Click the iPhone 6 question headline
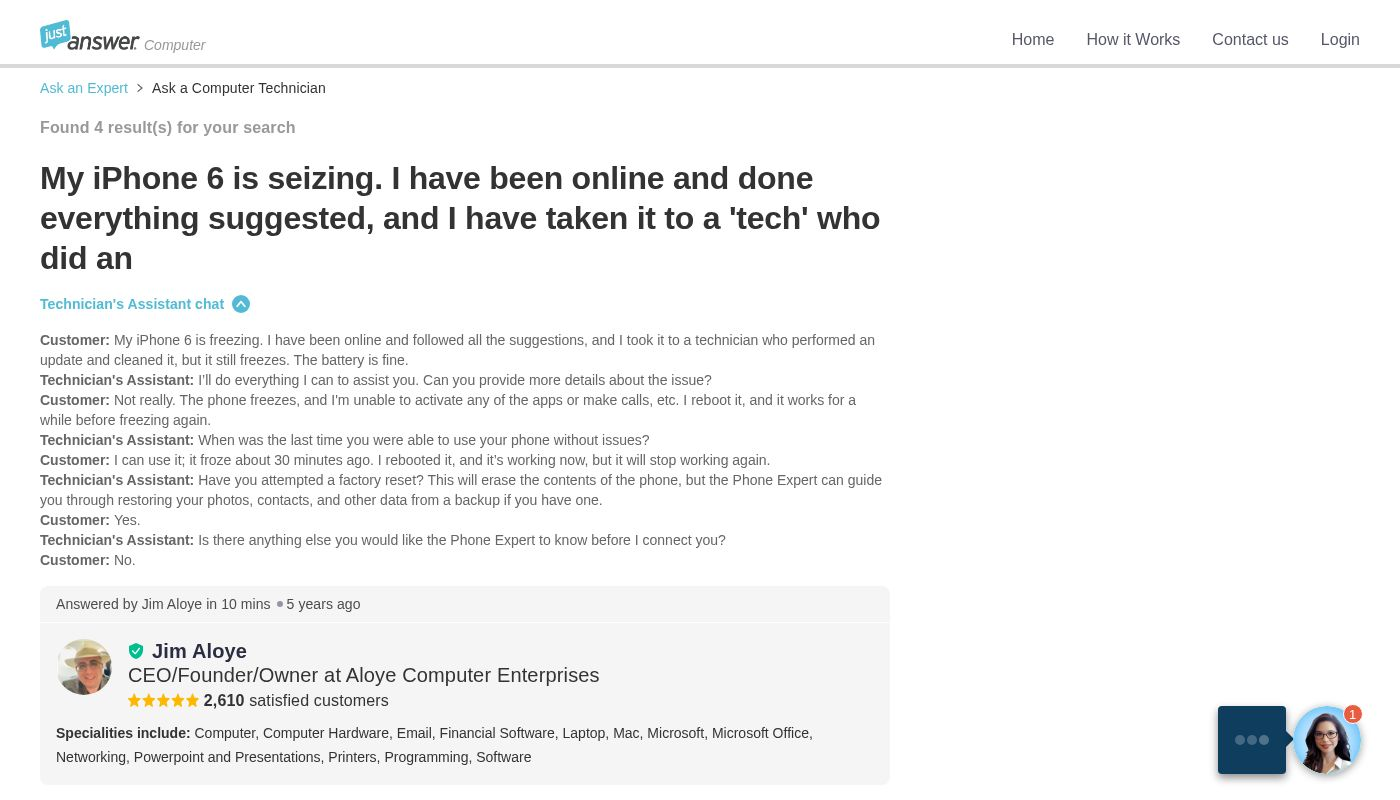 [x=460, y=218]
